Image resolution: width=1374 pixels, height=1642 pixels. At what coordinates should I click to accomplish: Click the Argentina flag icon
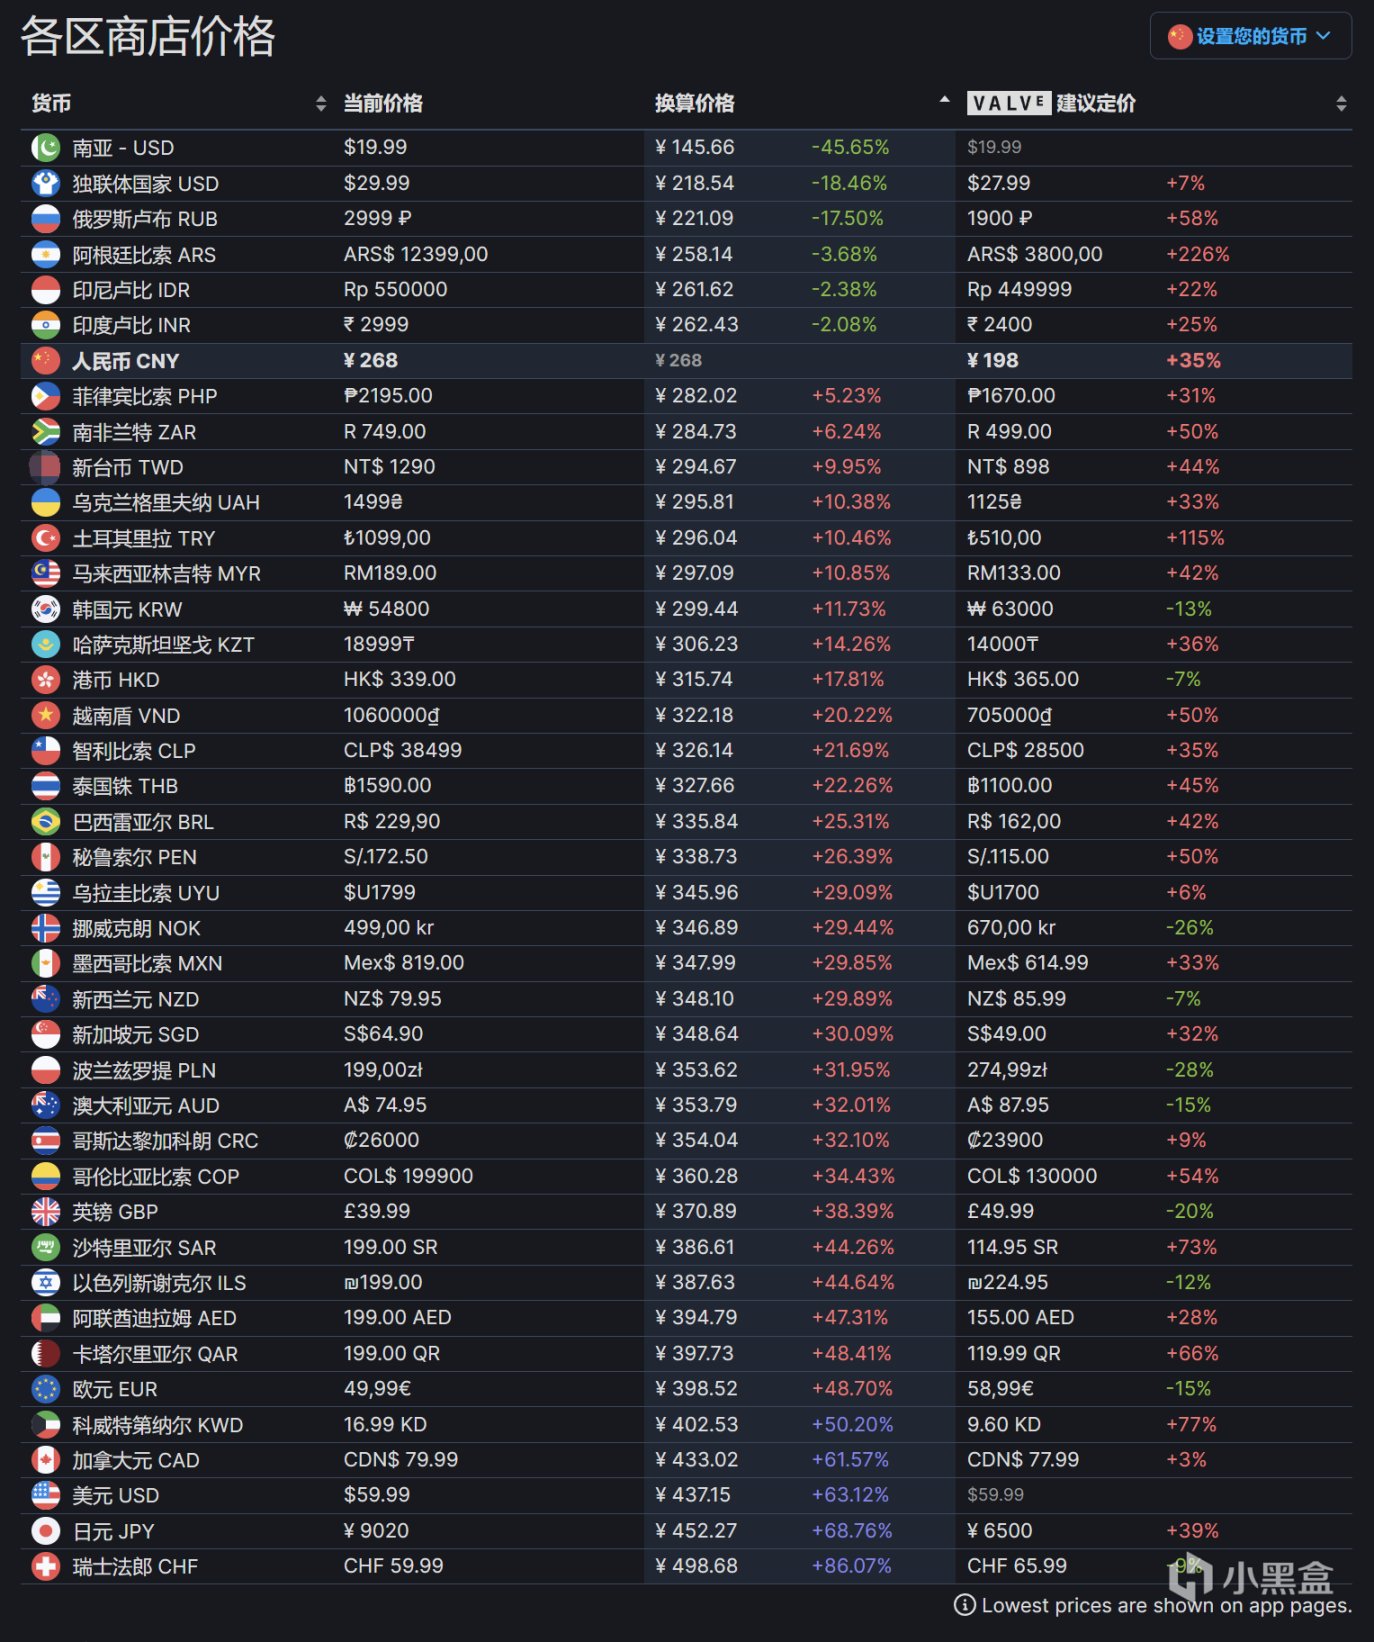(46, 255)
